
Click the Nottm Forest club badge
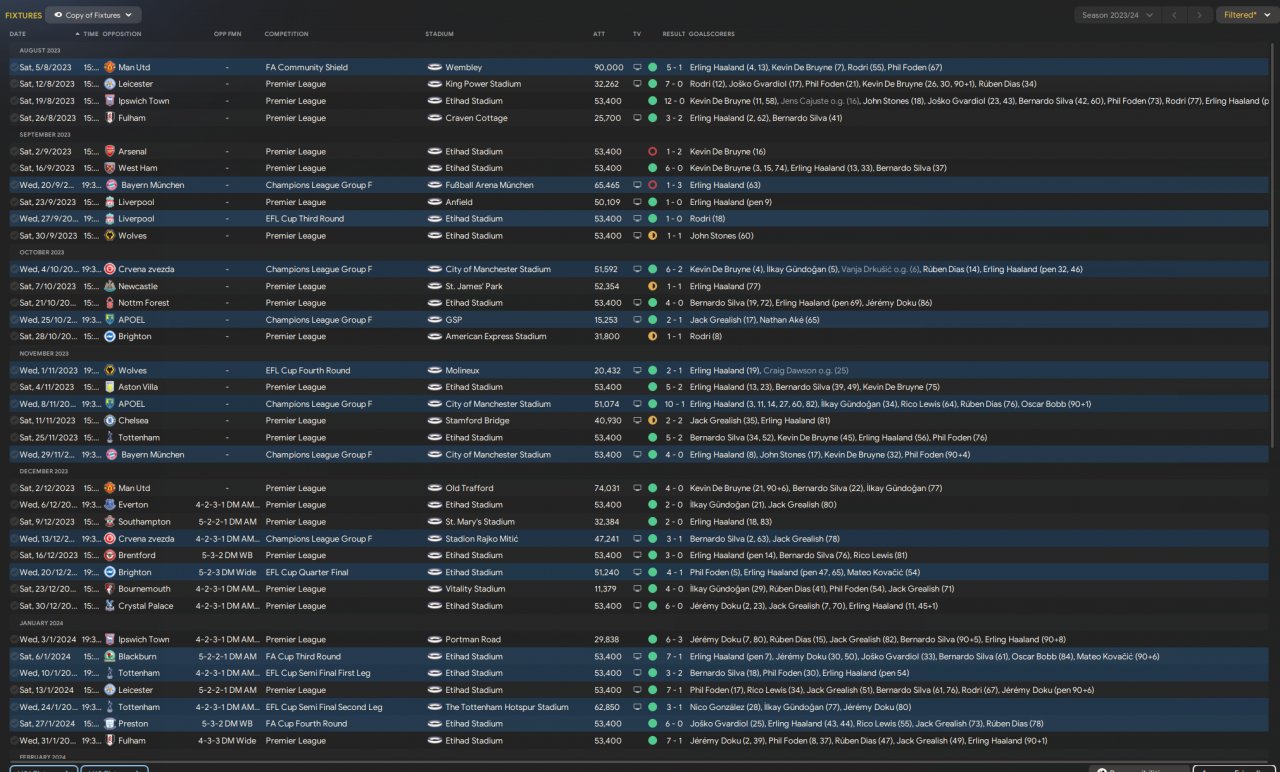click(110, 303)
